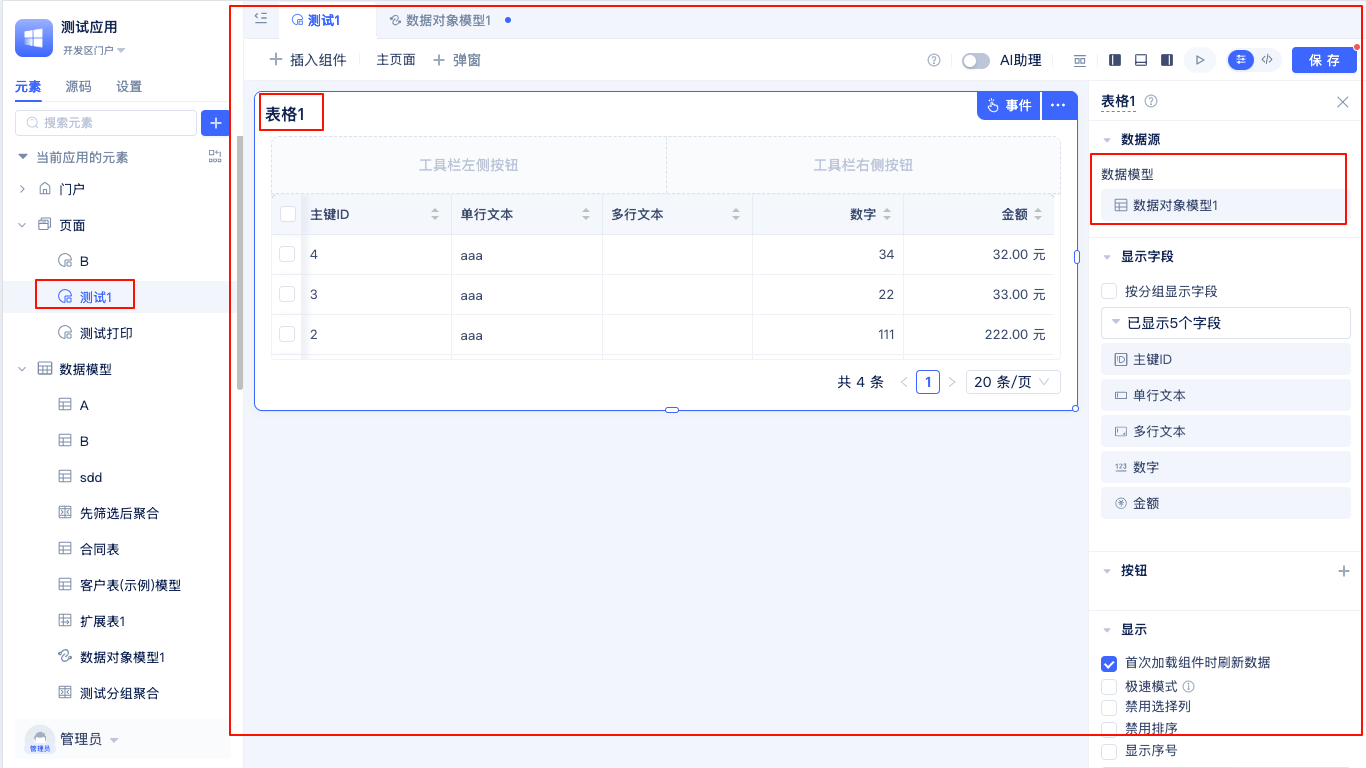Click the QR-like icon next to 当前应用的元素
The width and height of the screenshot is (1366, 768).
point(215,156)
